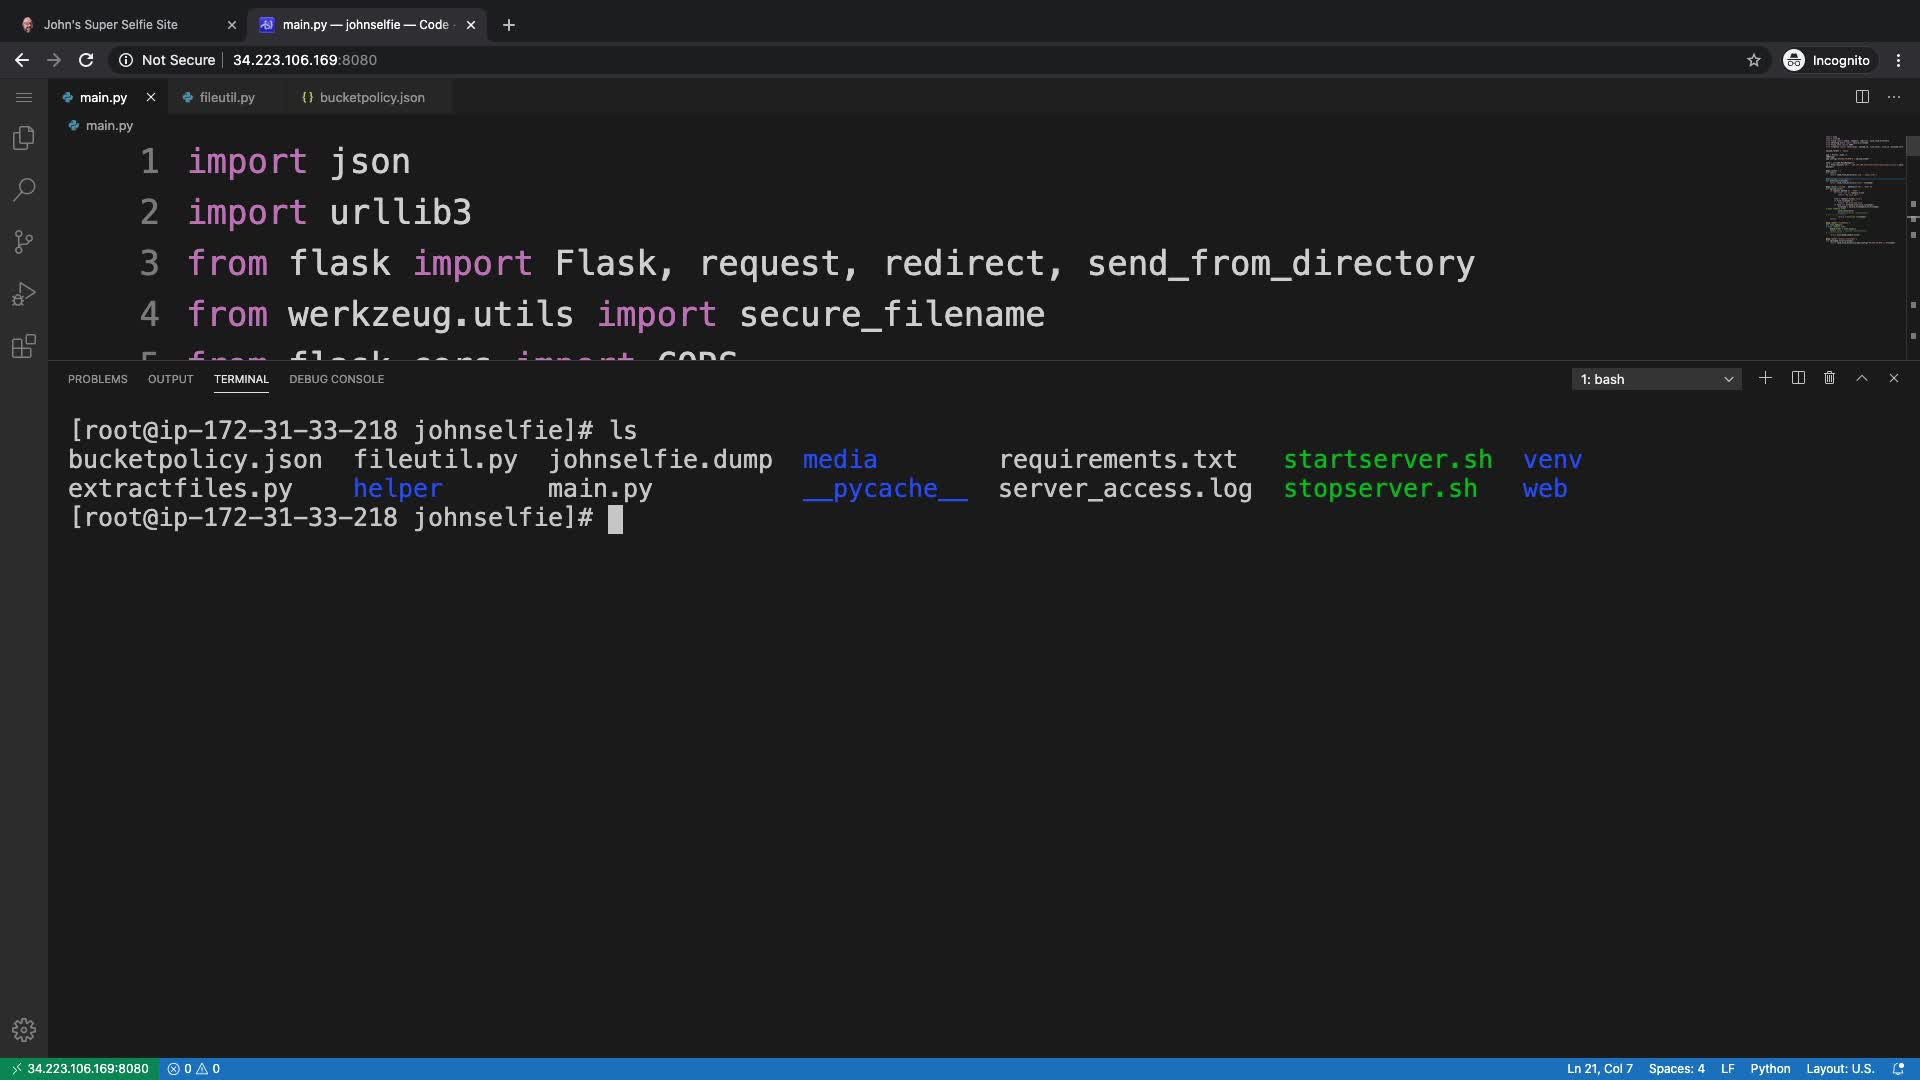Click the code minimap overview
The image size is (1920, 1080).
coord(1862,190)
